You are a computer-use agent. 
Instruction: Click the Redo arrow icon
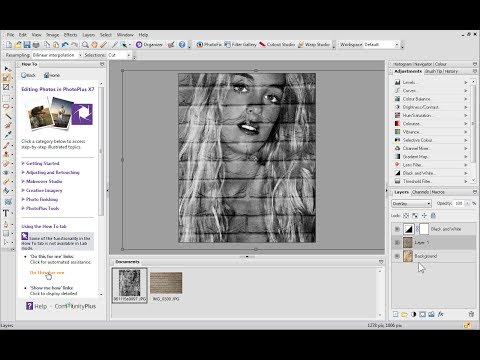click(74, 45)
